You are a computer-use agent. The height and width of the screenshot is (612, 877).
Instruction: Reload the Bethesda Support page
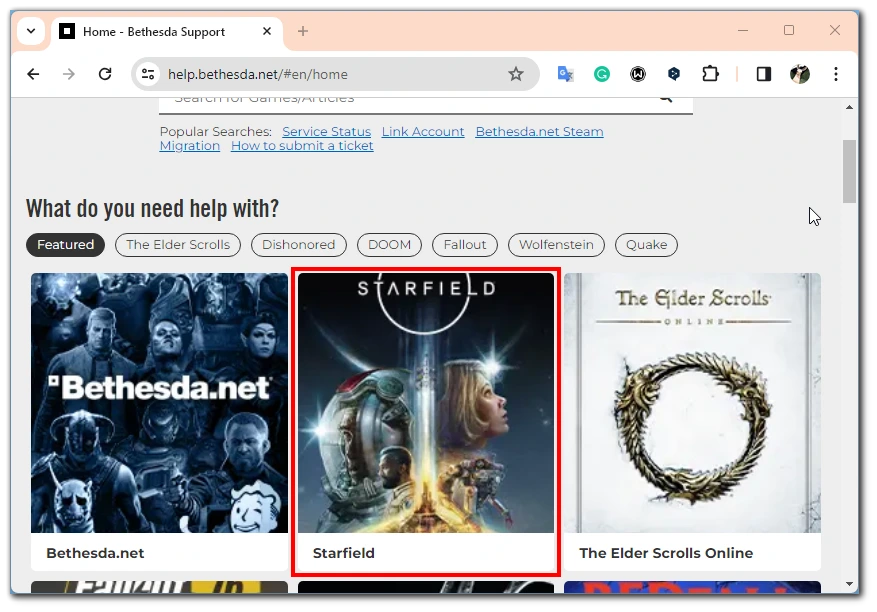[105, 74]
